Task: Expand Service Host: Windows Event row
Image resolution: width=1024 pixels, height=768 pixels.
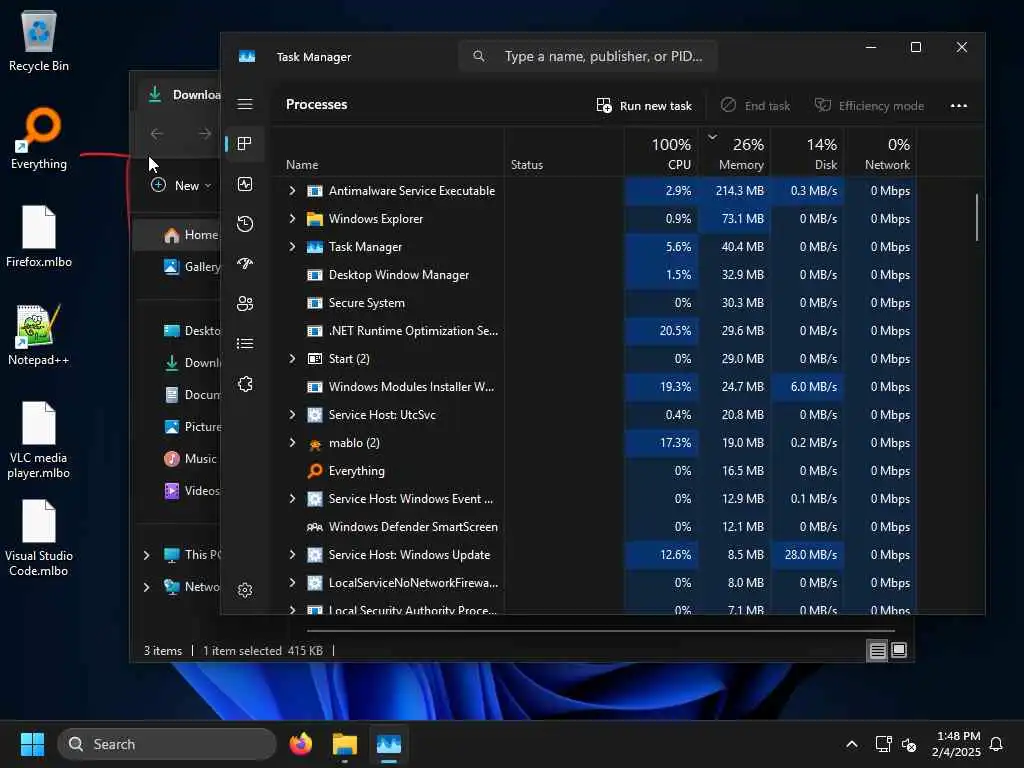Action: [x=292, y=499]
